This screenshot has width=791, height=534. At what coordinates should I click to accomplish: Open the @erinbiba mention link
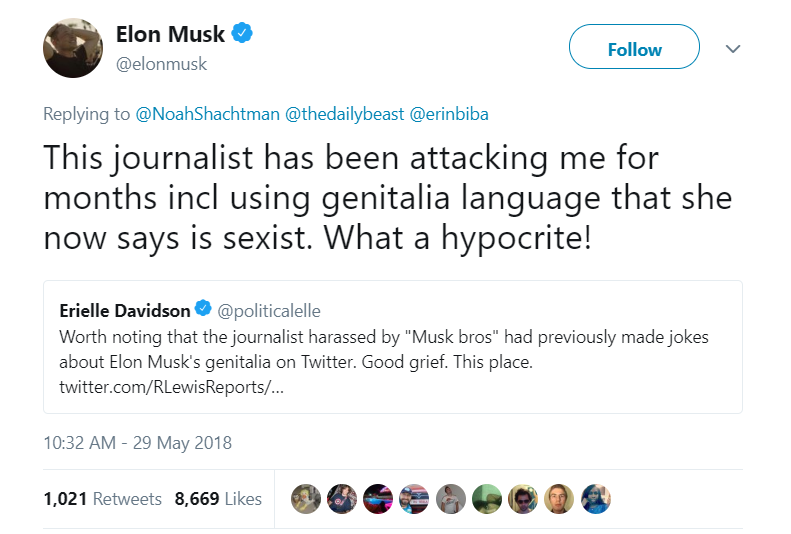[449, 114]
